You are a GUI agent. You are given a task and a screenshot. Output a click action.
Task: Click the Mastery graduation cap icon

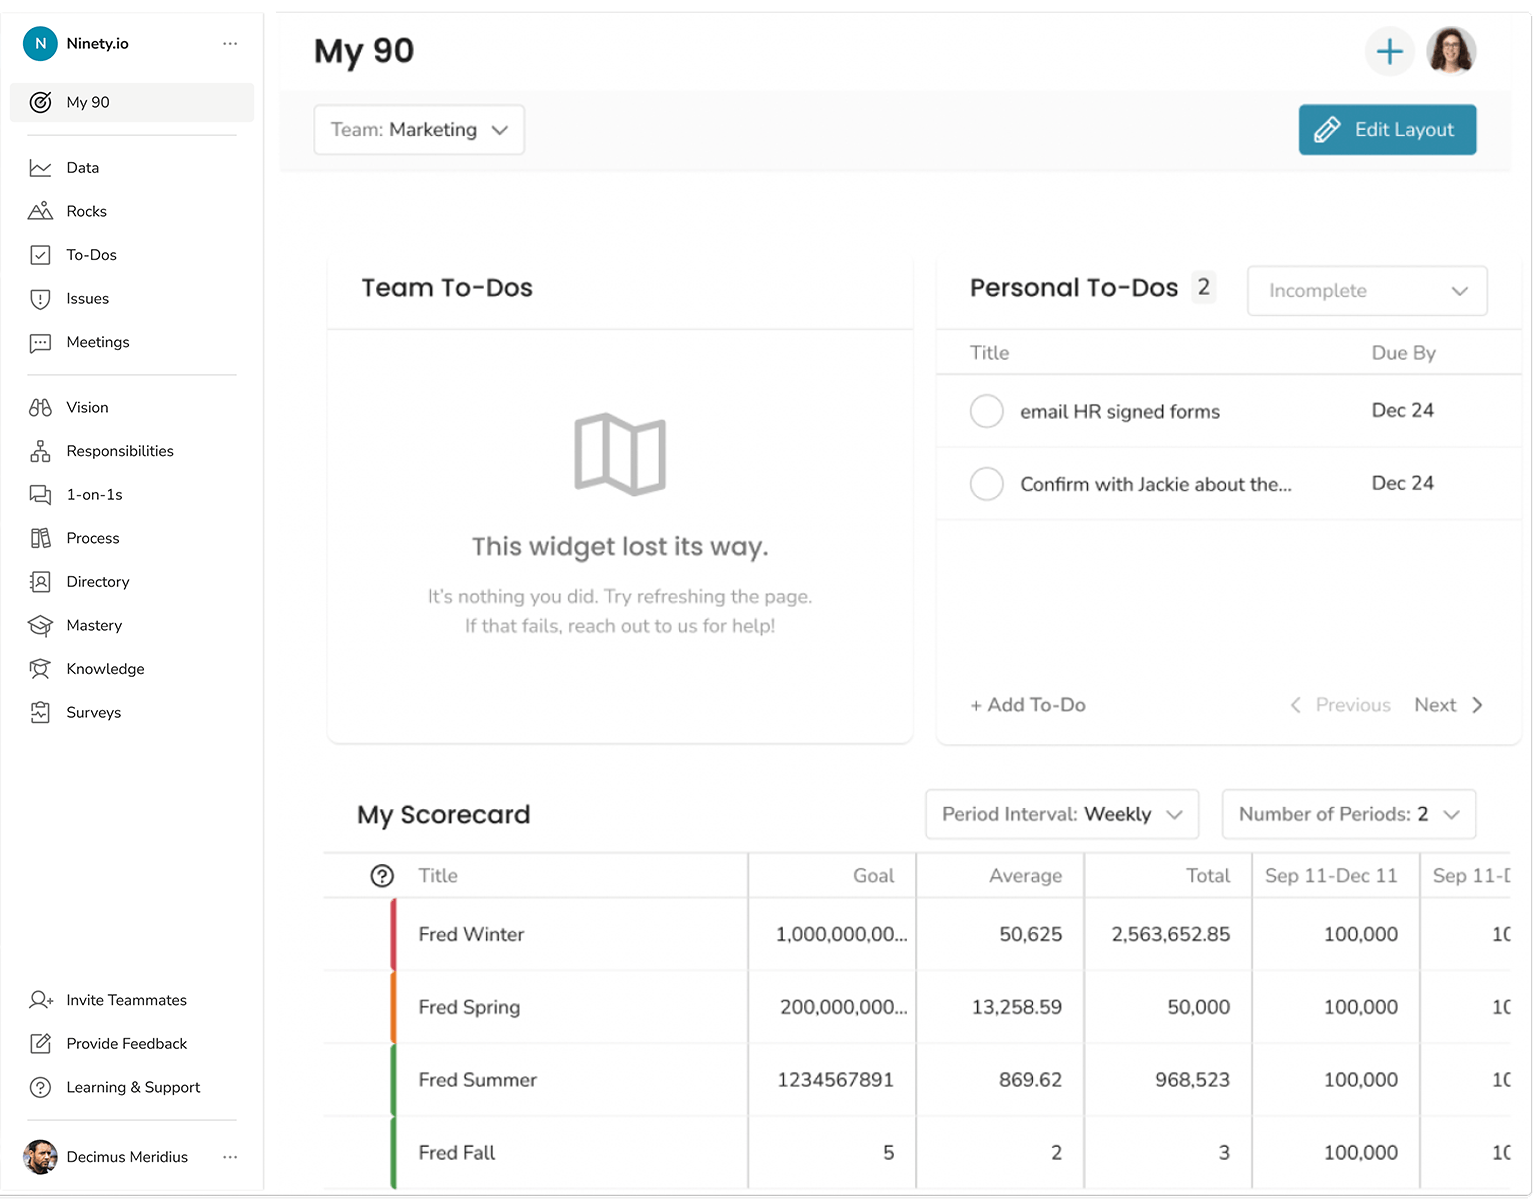pyautogui.click(x=40, y=626)
